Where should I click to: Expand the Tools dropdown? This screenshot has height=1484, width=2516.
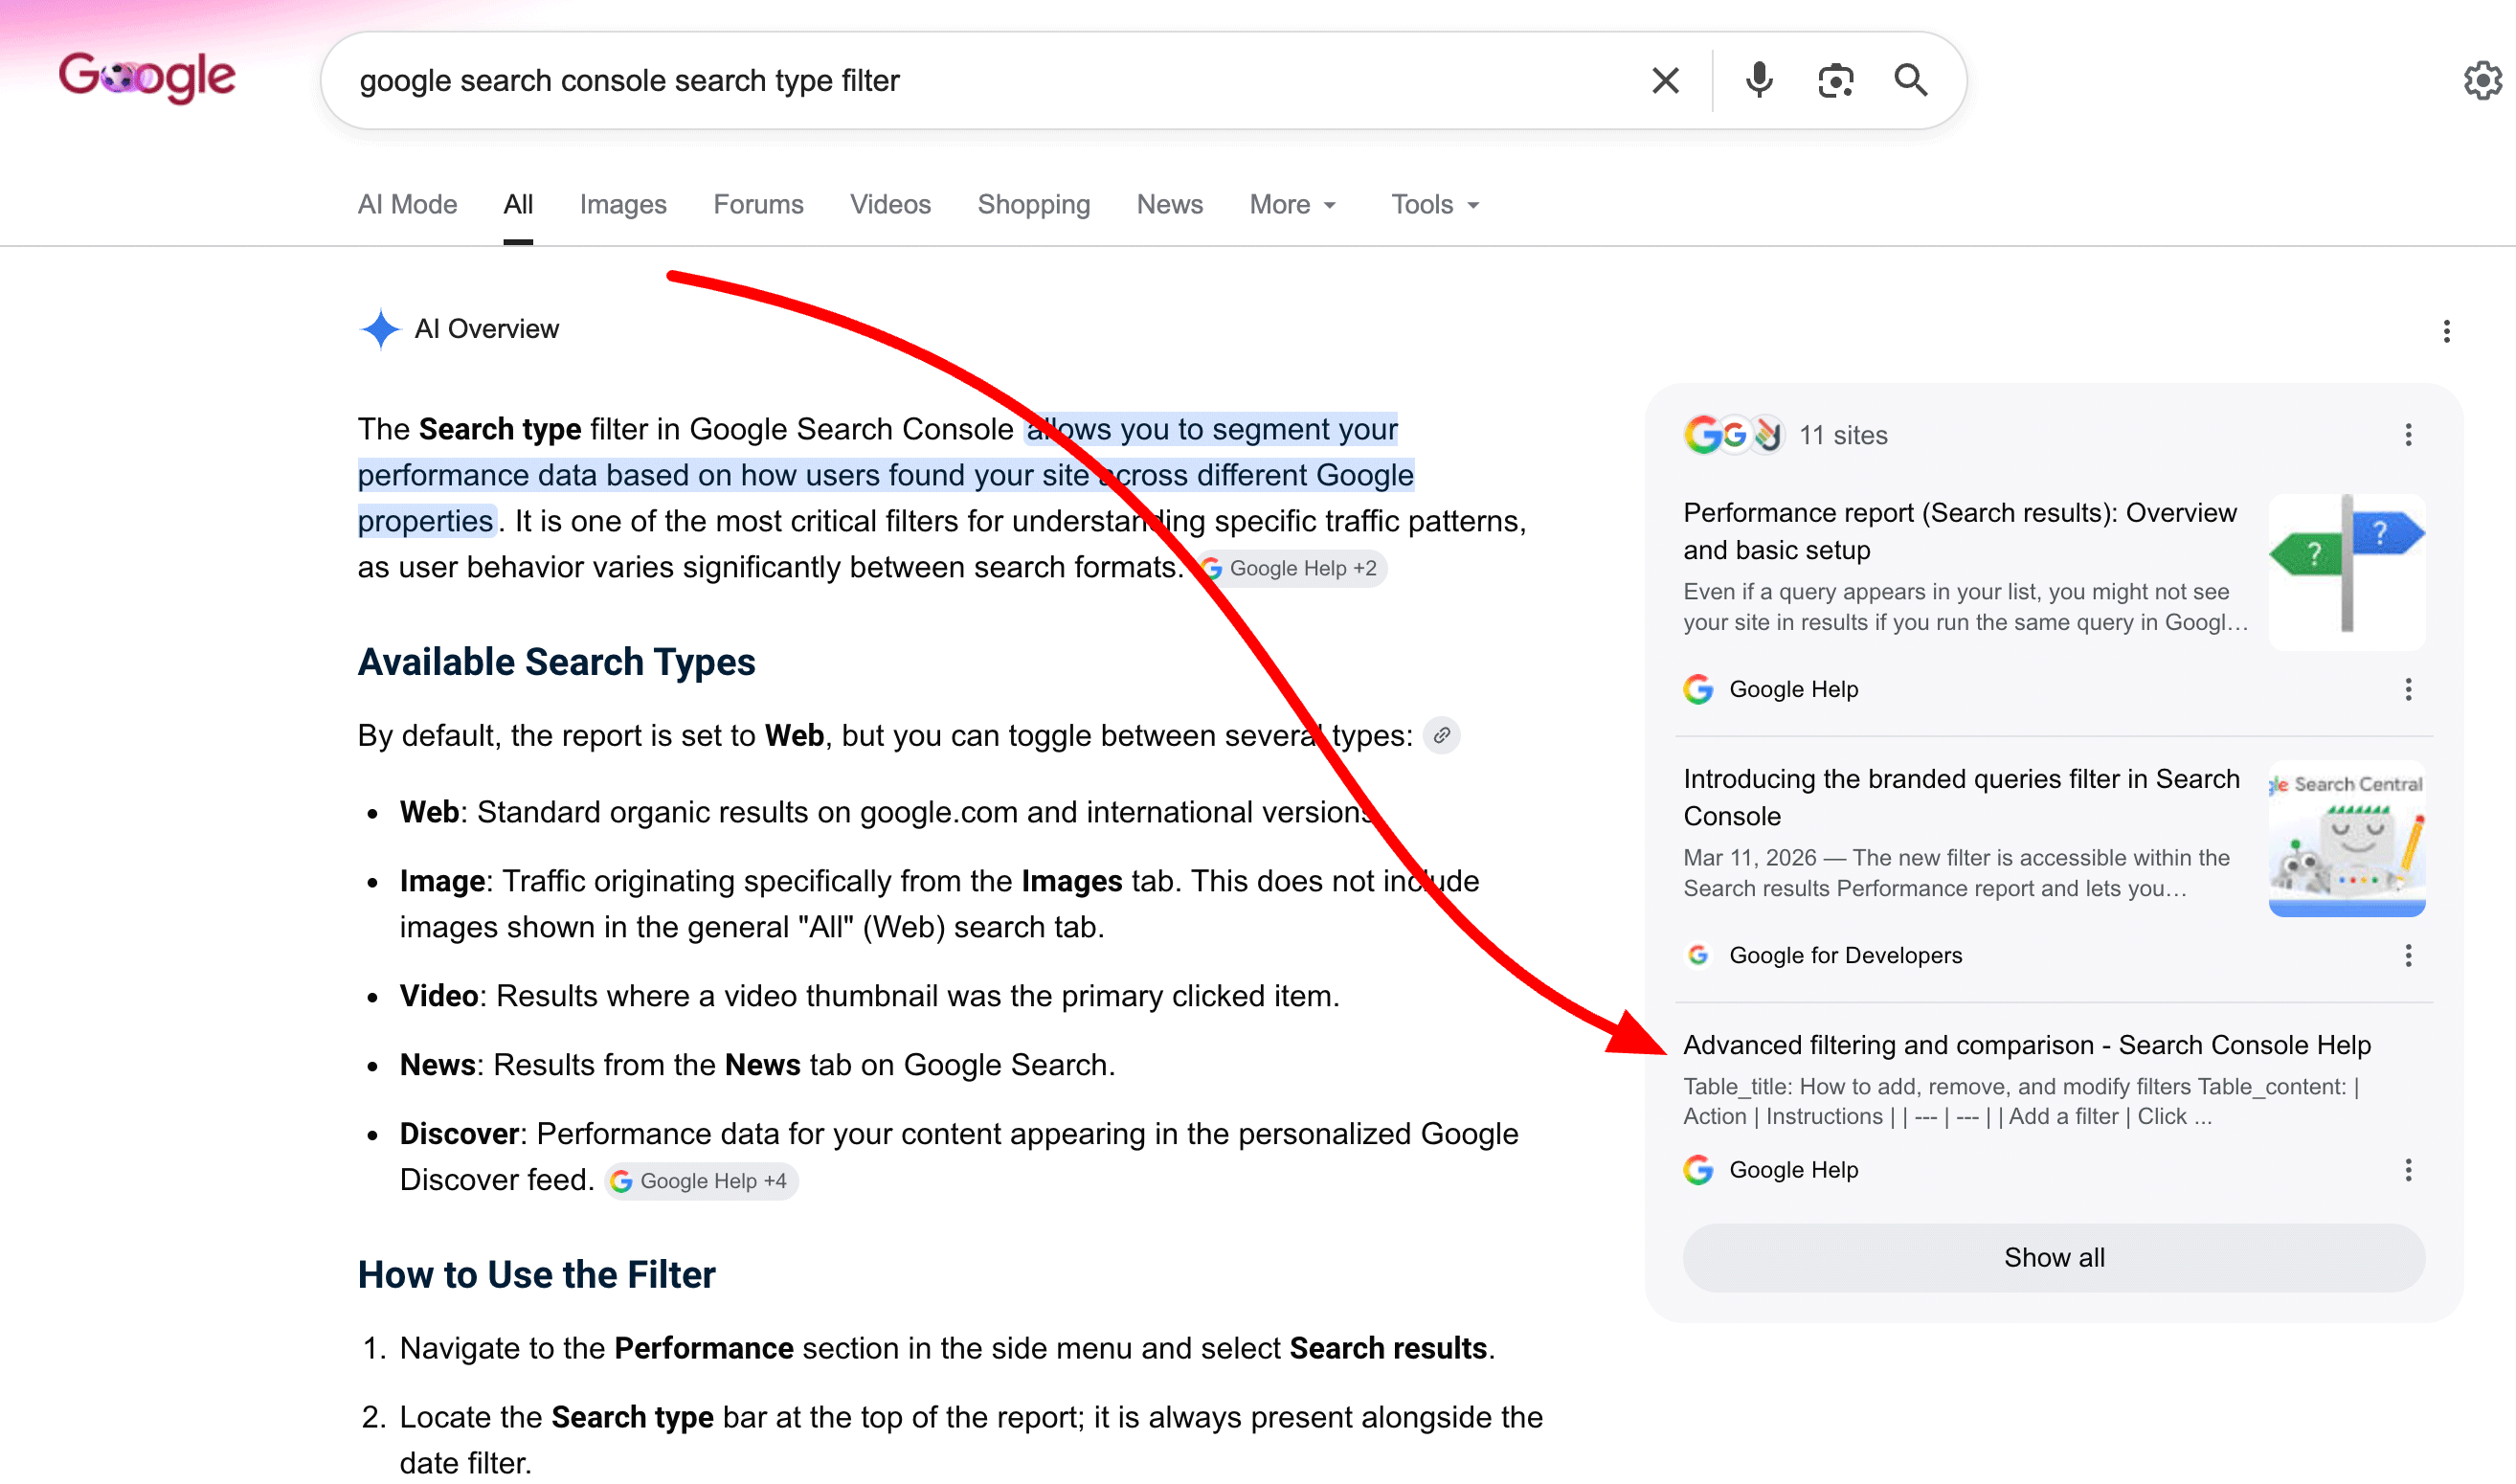(x=1435, y=204)
